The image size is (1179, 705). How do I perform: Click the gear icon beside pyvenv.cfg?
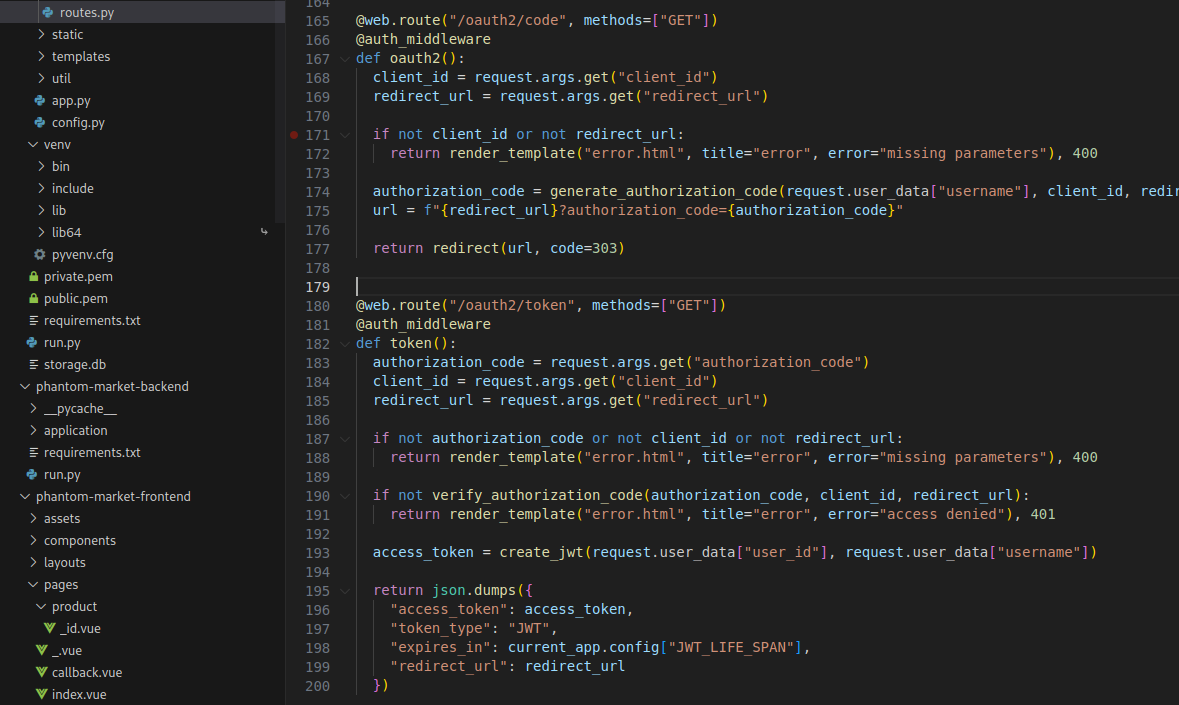tap(40, 255)
